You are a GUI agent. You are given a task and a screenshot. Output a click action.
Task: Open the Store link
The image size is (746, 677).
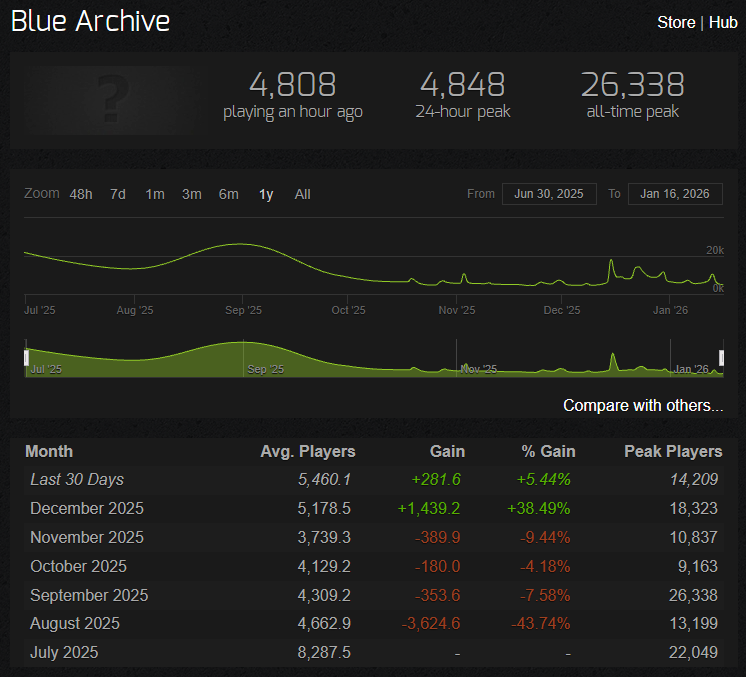tap(676, 22)
